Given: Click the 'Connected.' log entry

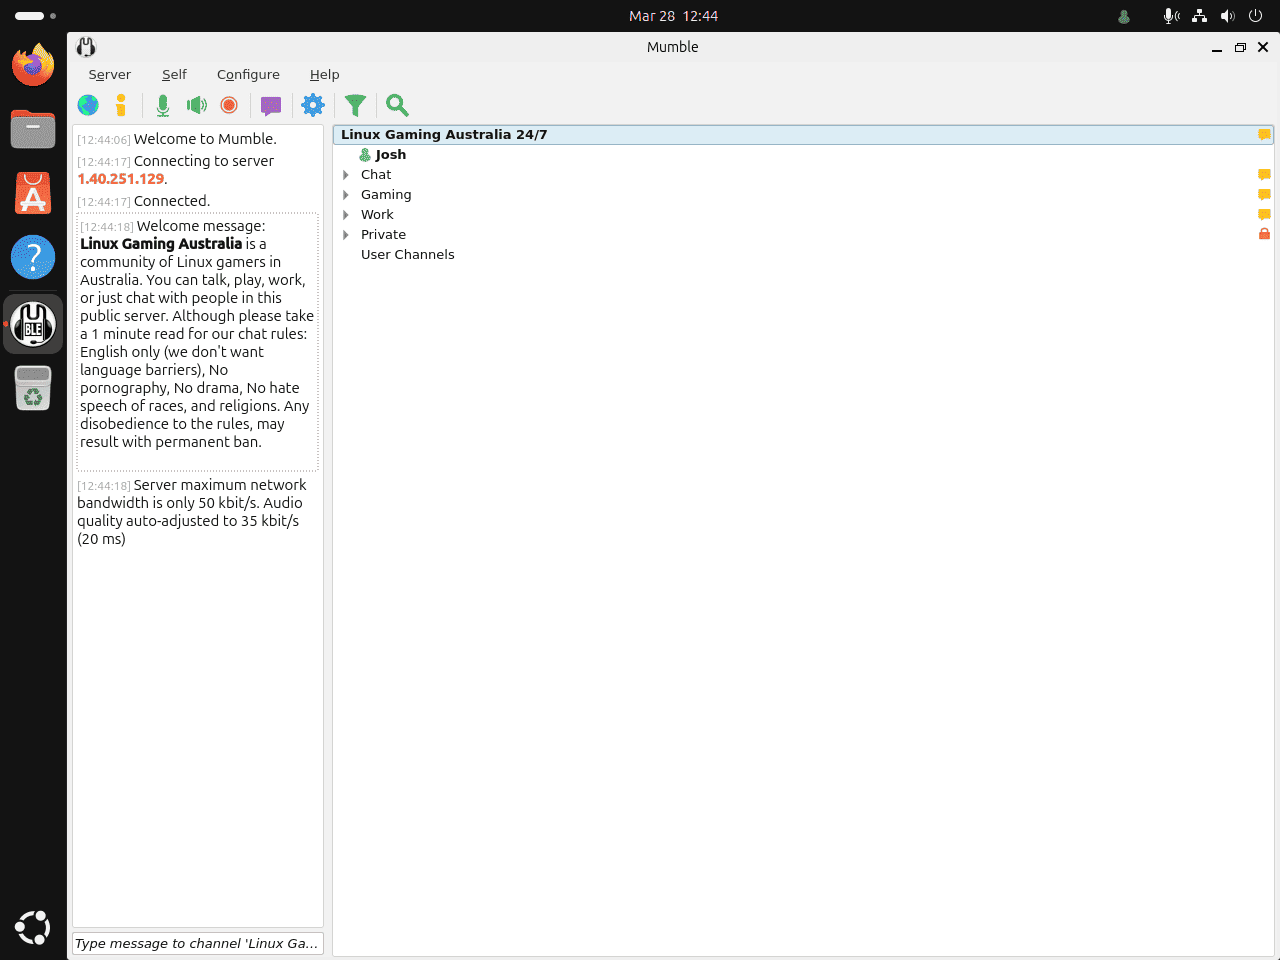Looking at the screenshot, I should [x=172, y=201].
